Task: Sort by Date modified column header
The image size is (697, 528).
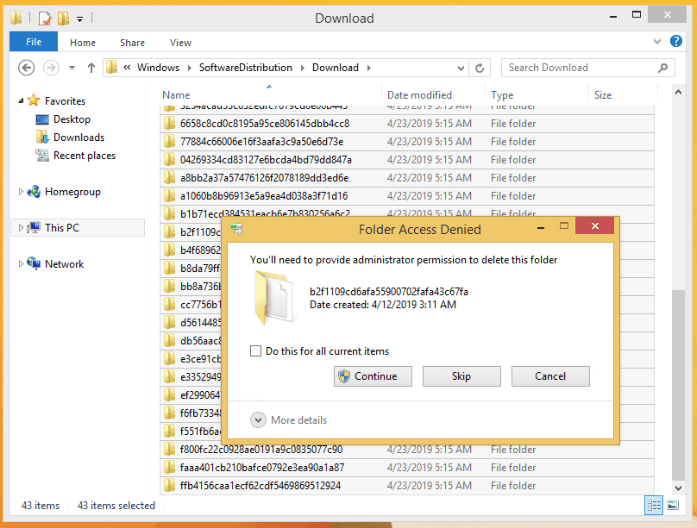Action: click(x=419, y=95)
